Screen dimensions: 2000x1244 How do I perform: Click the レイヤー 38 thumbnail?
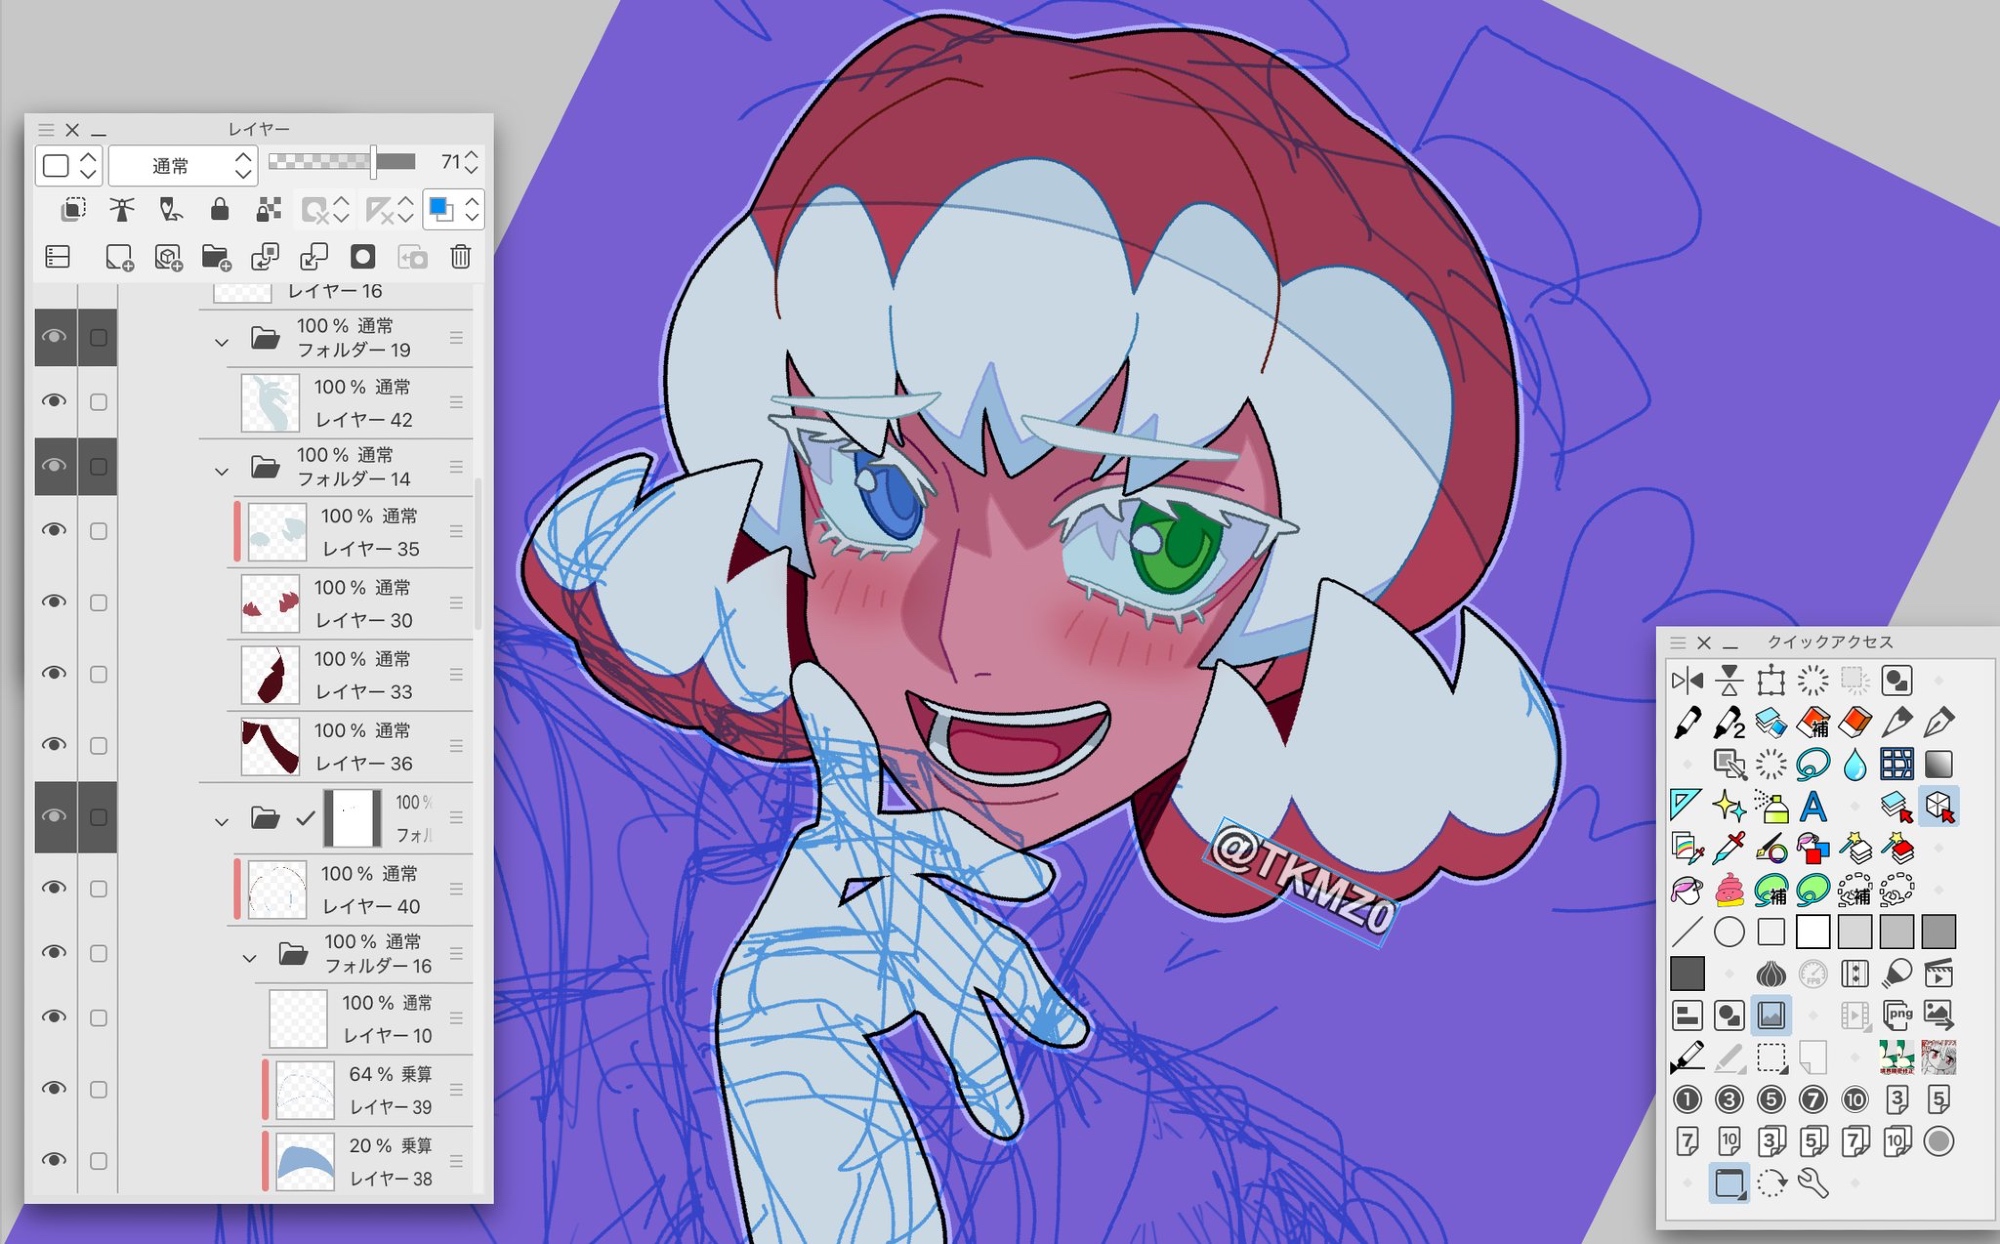305,1161
